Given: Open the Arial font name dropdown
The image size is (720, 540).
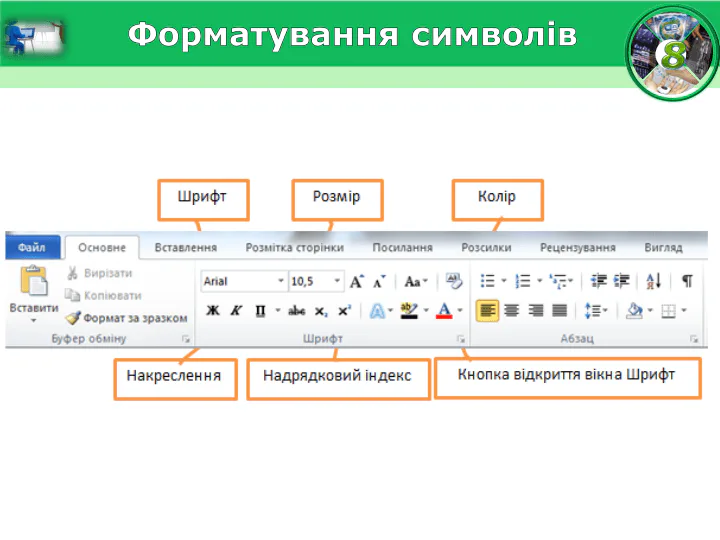Looking at the screenshot, I should point(279,282).
